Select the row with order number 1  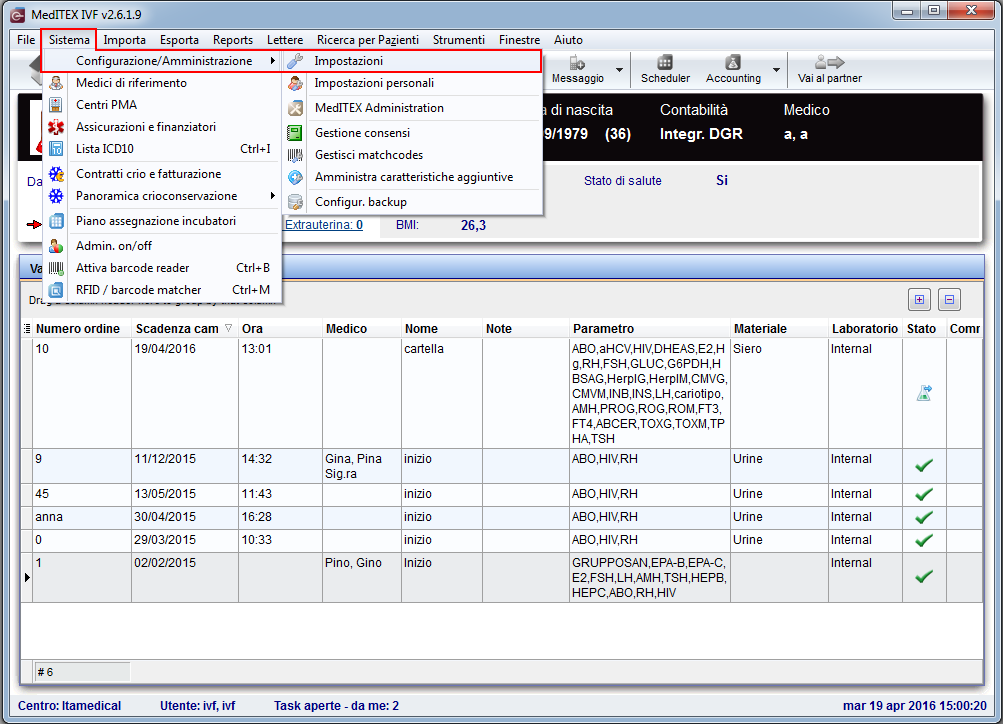[502, 578]
